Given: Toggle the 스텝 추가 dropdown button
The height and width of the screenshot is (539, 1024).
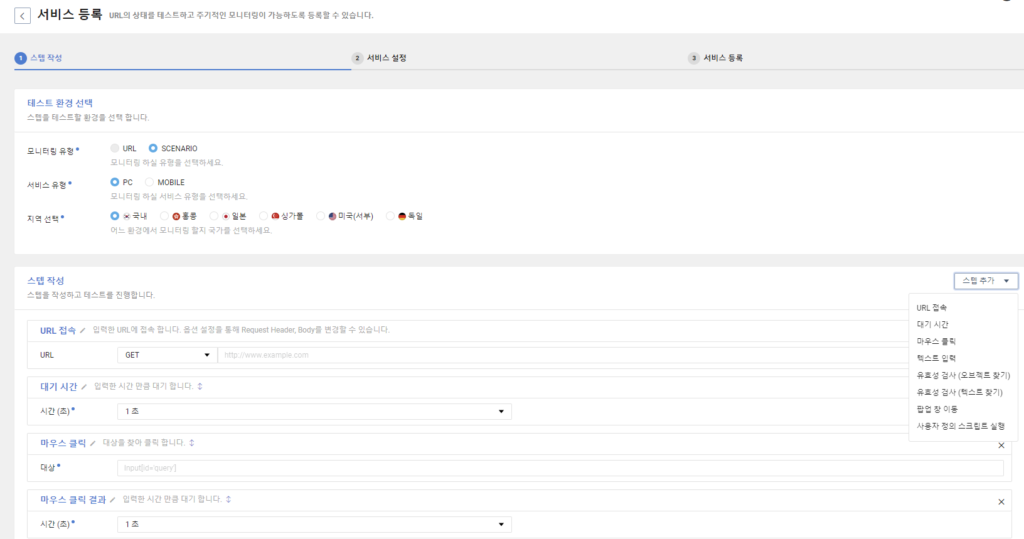Looking at the screenshot, I should (x=986, y=281).
